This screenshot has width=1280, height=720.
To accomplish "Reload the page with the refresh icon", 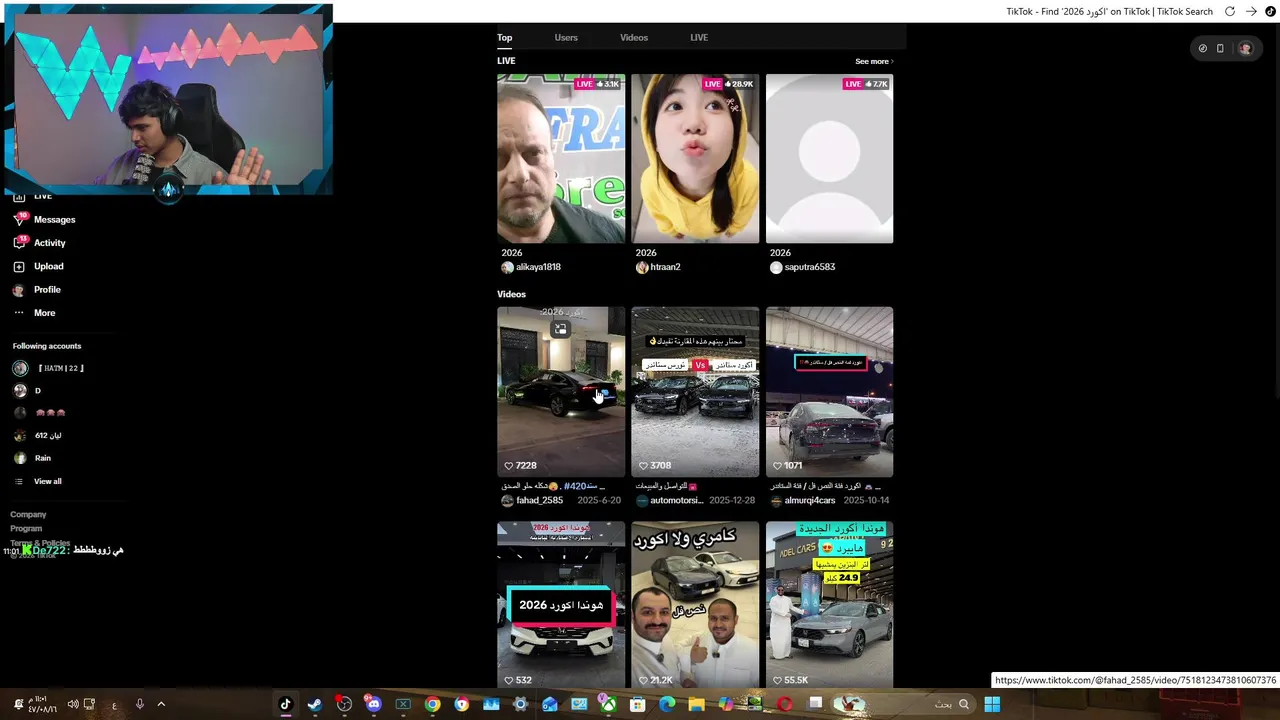I will coord(1230,11).
